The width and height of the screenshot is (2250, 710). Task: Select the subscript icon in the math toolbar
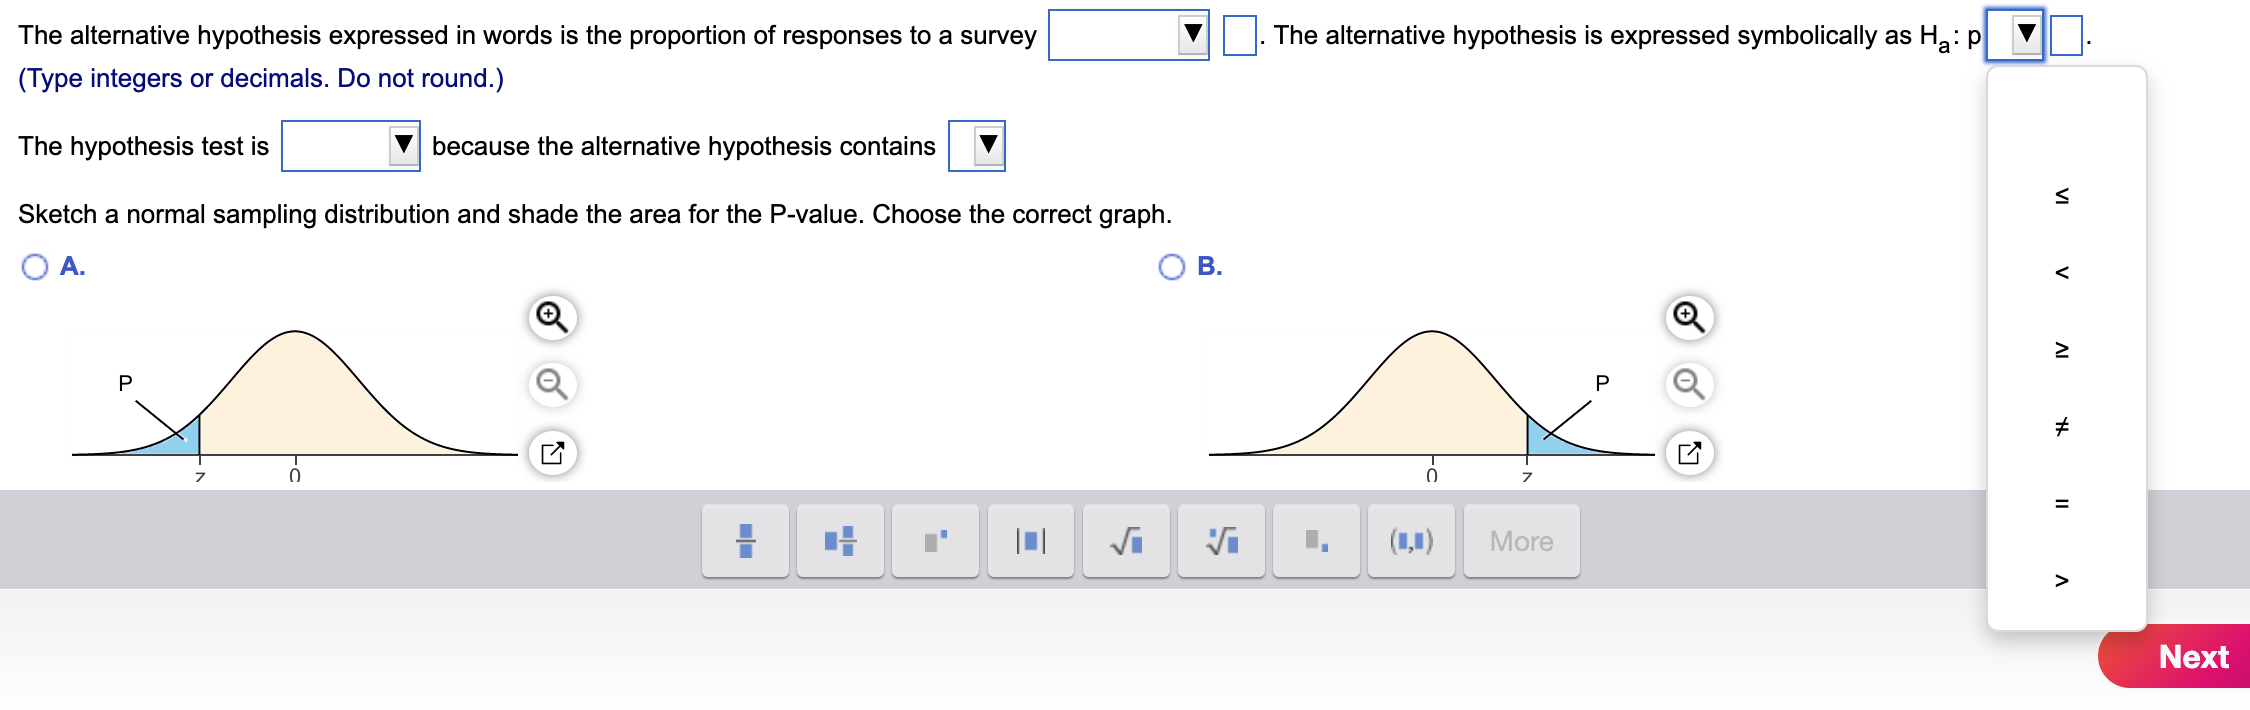point(1316,540)
